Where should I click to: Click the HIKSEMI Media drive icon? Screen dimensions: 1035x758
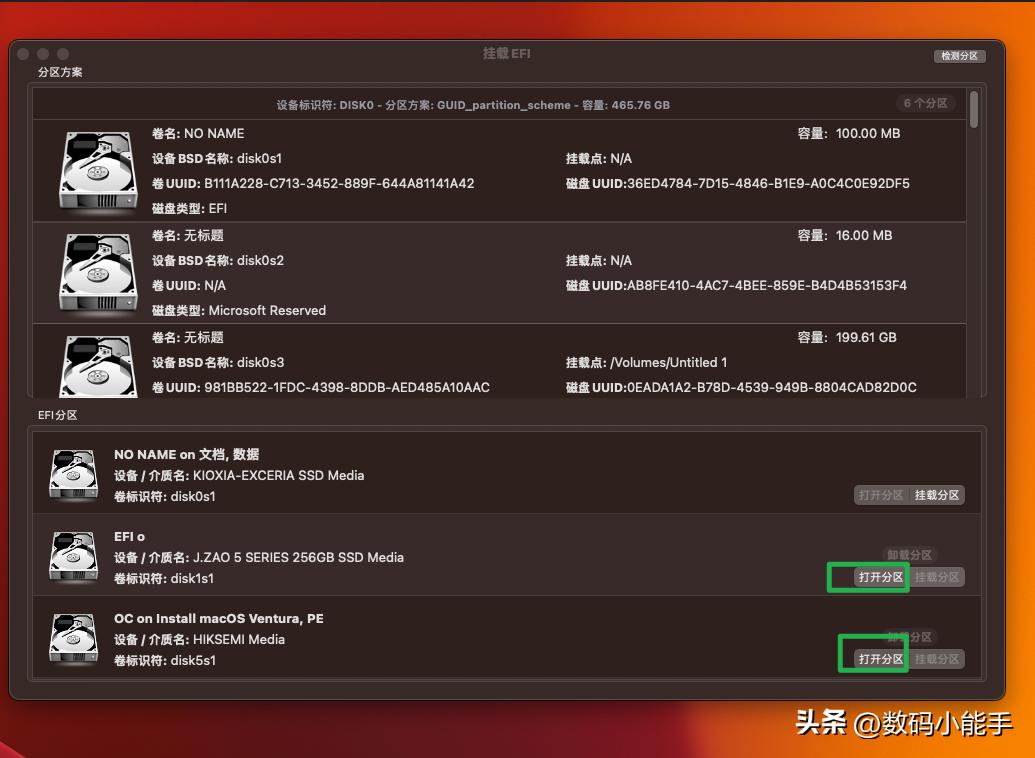(x=73, y=638)
